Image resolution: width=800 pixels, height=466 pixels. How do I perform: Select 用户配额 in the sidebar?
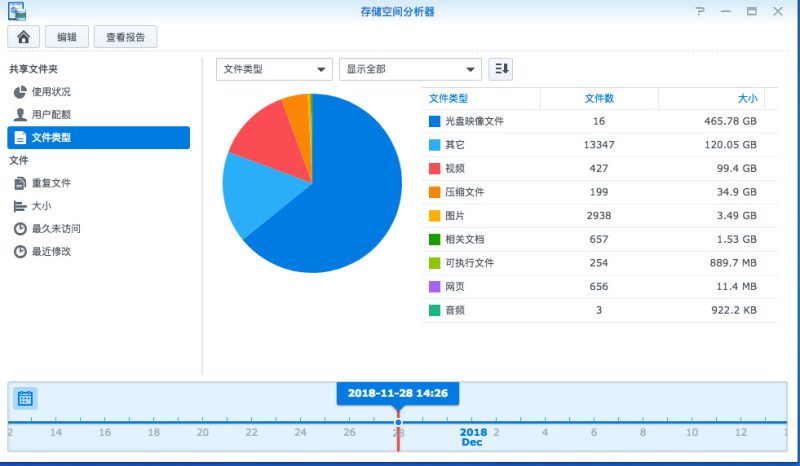(x=98, y=114)
